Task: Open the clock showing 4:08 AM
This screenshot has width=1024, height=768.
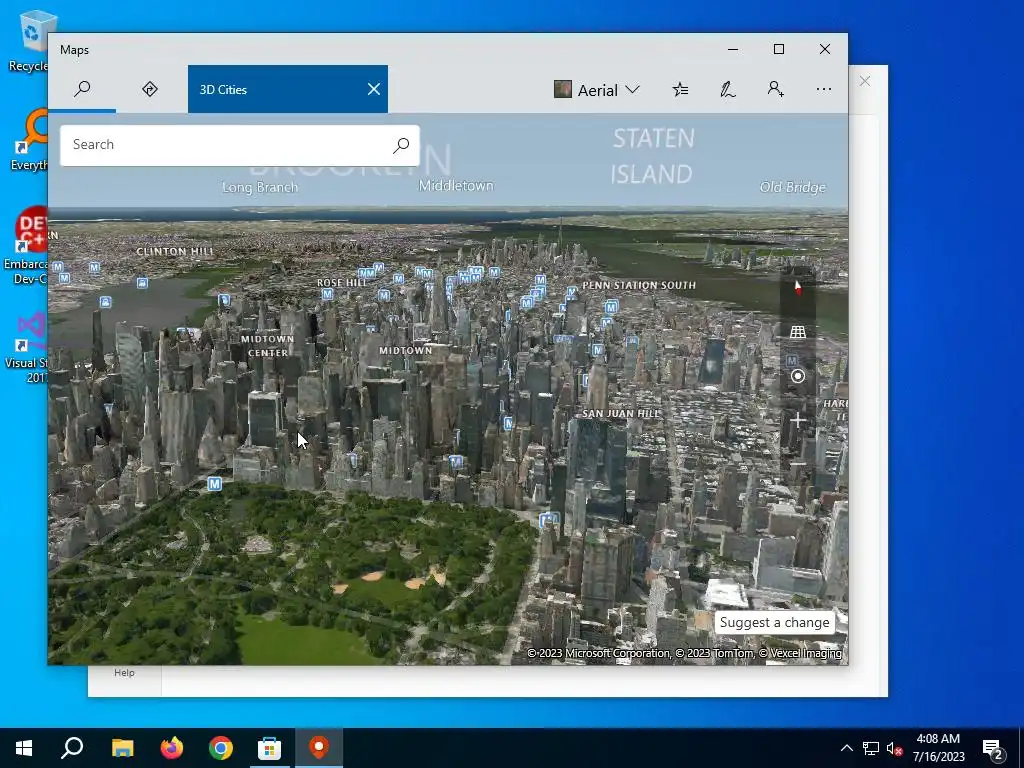Action: (x=938, y=748)
